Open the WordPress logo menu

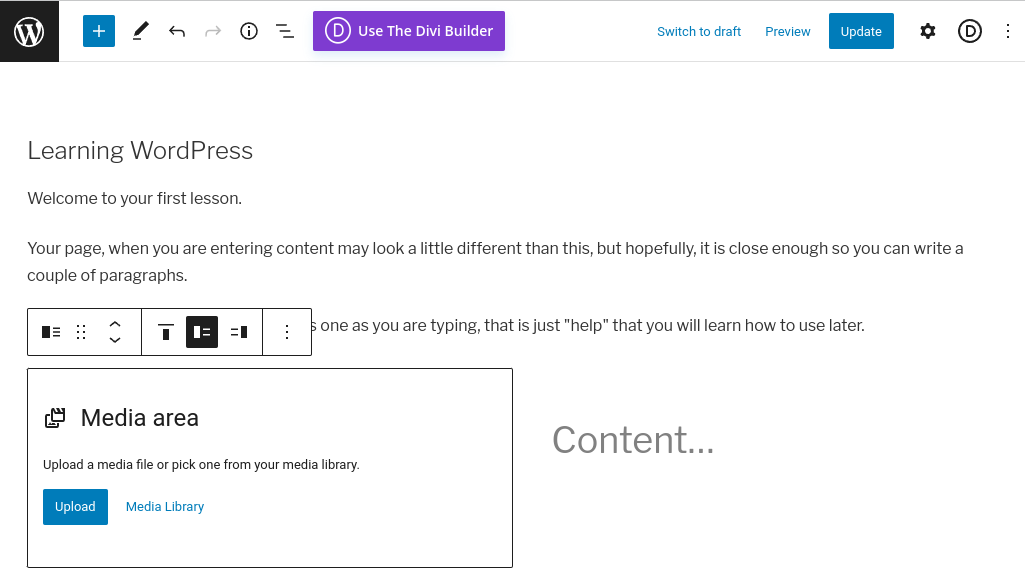29,31
